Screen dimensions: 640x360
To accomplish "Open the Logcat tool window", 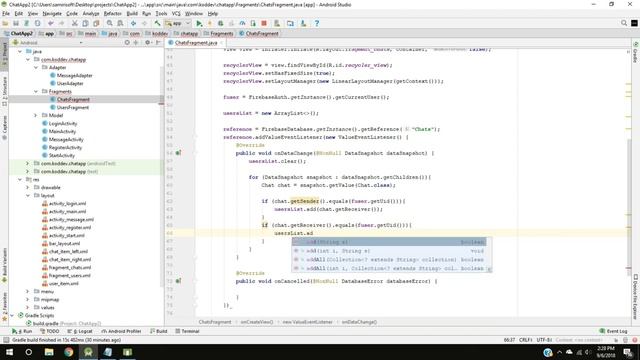I will (80, 331).
